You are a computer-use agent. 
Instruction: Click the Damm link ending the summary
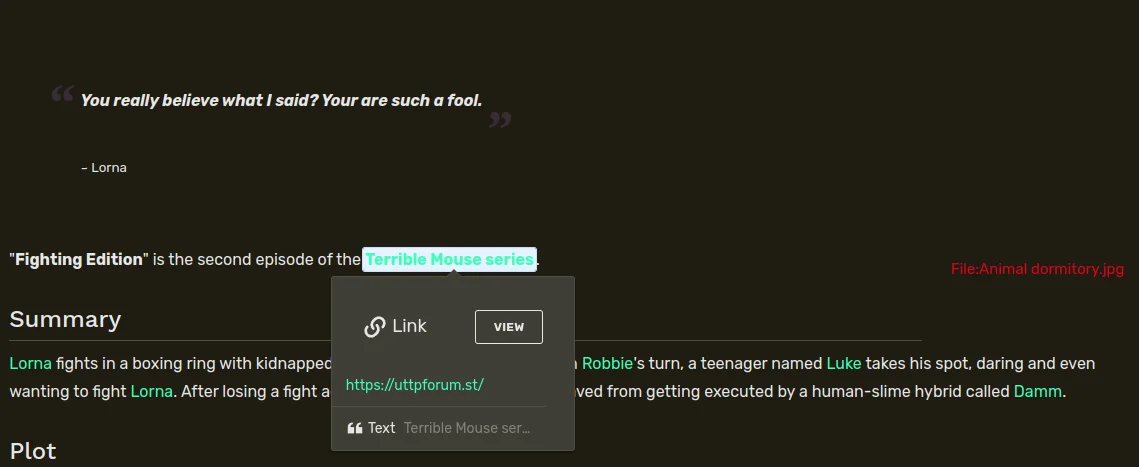click(1037, 391)
